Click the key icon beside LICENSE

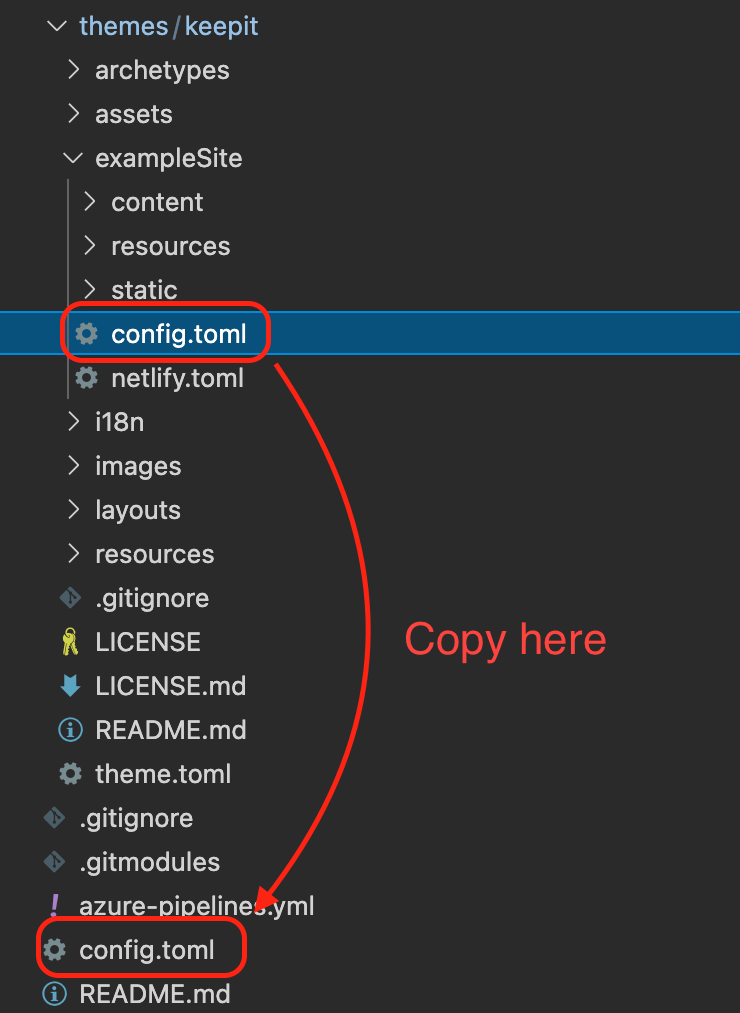coord(70,641)
